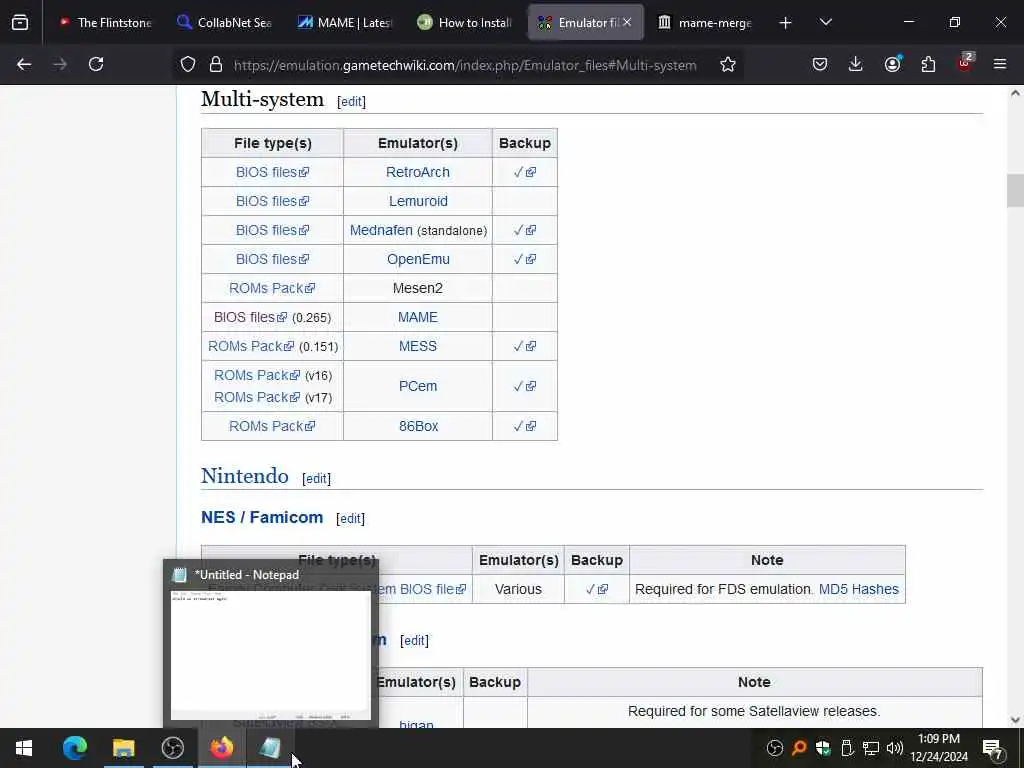Open 86Box backup checkmark link

524,426
